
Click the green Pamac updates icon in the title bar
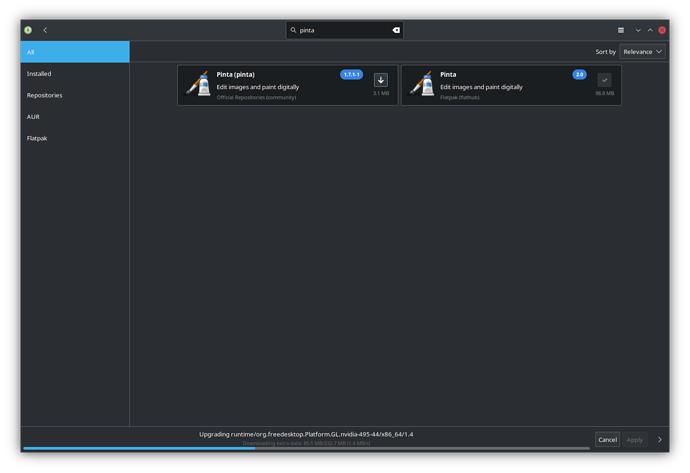[28, 30]
